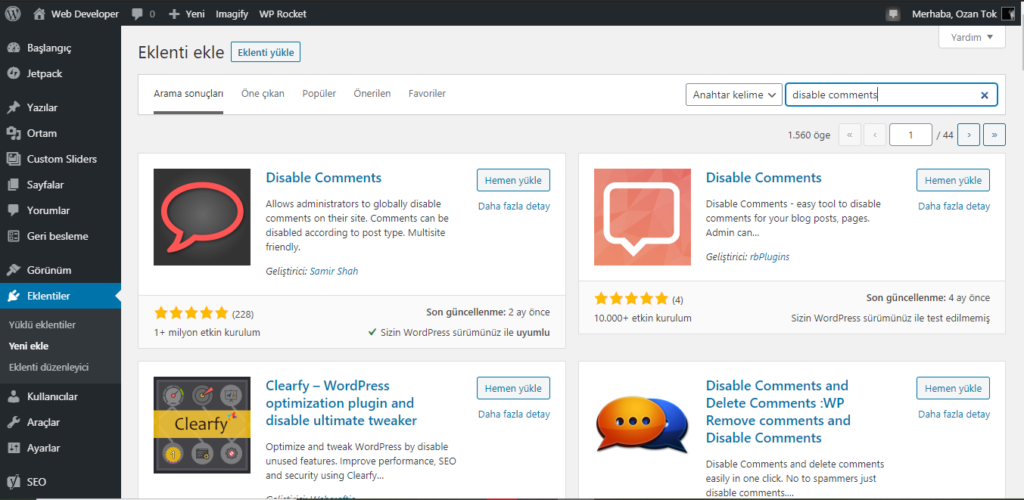Open the Anahtar kelime search type dropdown
Image resolution: width=1024 pixels, height=500 pixels.
point(734,95)
